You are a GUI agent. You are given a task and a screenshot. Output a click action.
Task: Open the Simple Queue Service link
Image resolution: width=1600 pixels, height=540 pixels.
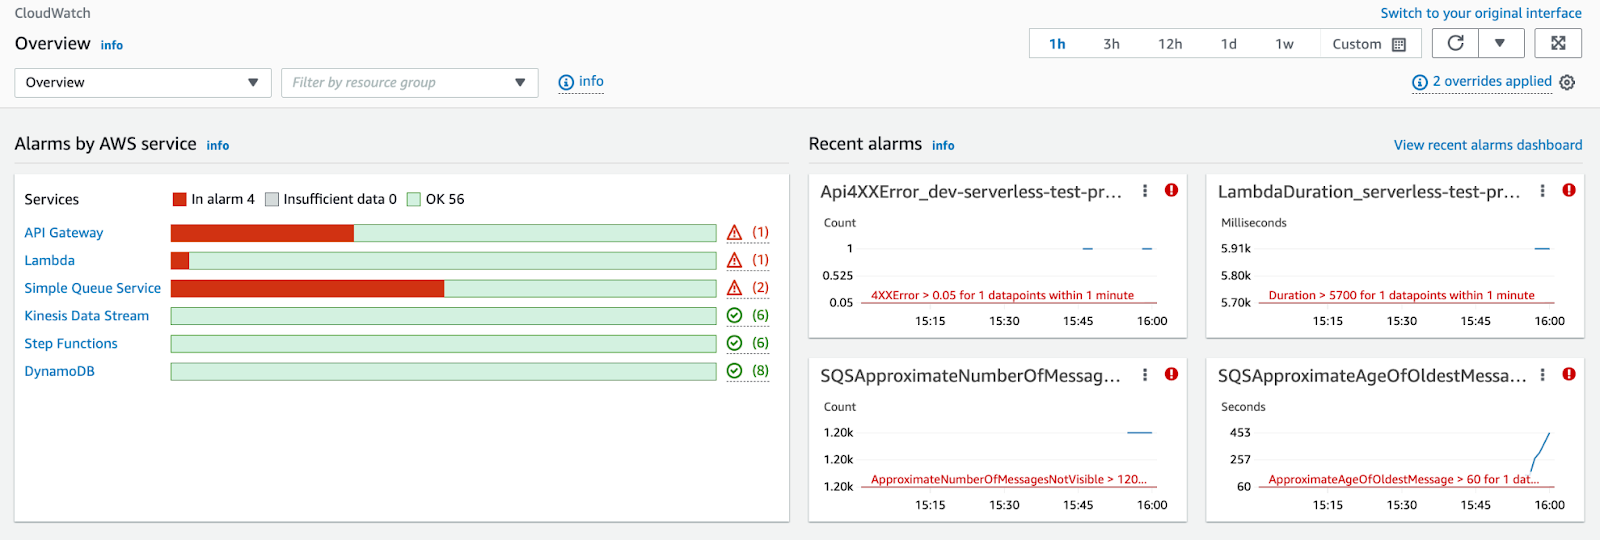click(93, 288)
